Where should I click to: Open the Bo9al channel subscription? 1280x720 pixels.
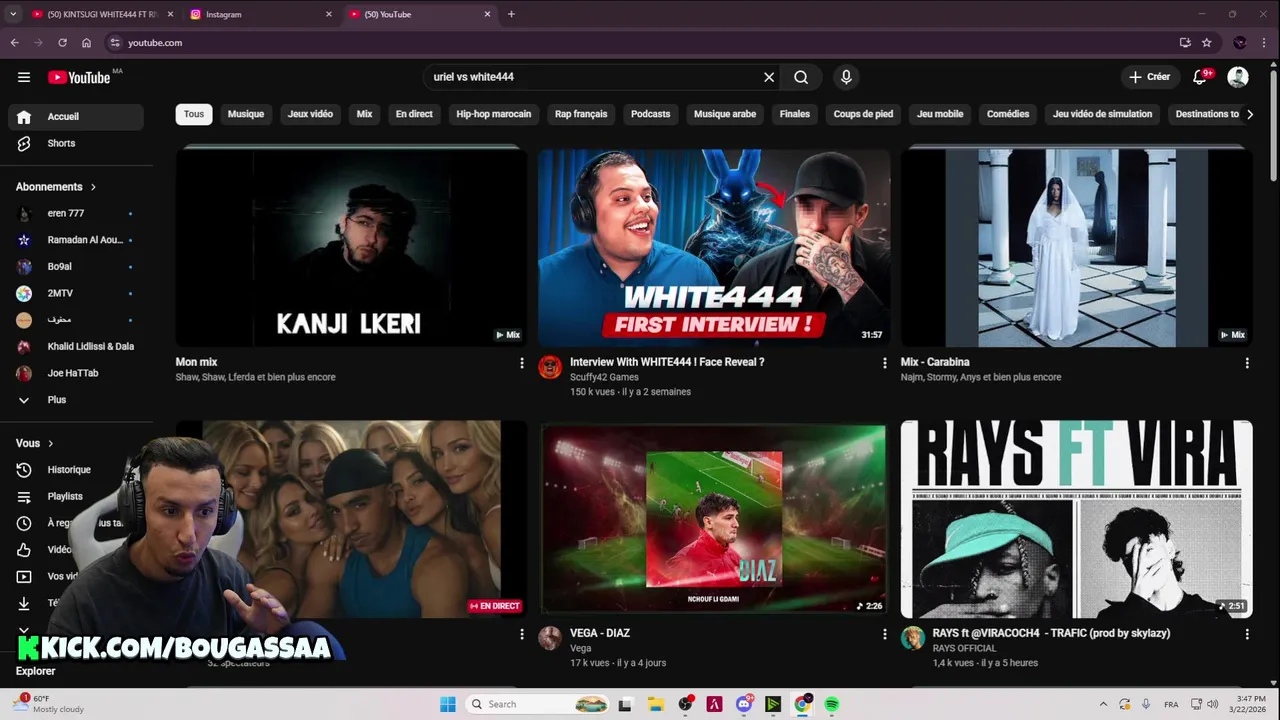point(76,267)
